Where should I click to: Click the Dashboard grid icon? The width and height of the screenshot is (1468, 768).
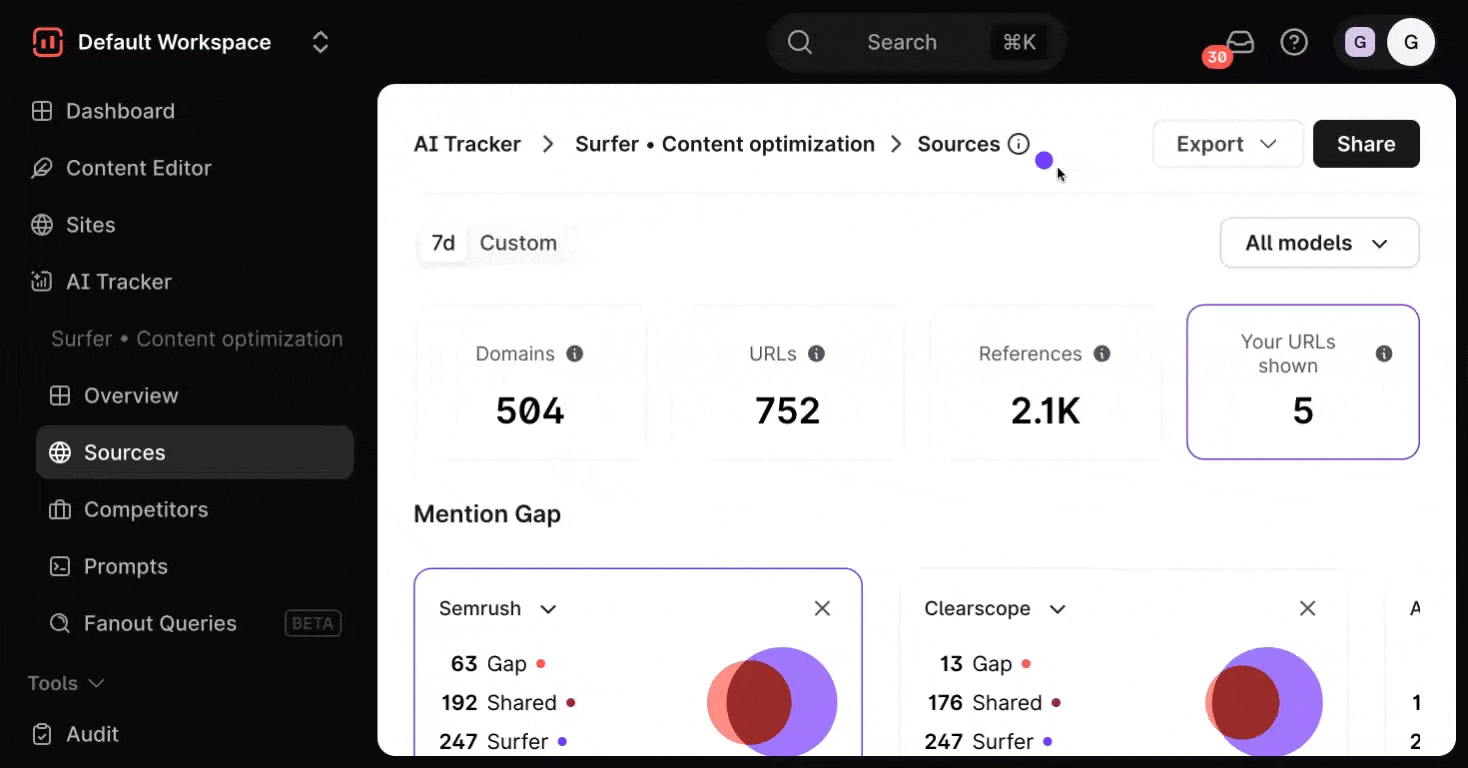click(x=42, y=111)
